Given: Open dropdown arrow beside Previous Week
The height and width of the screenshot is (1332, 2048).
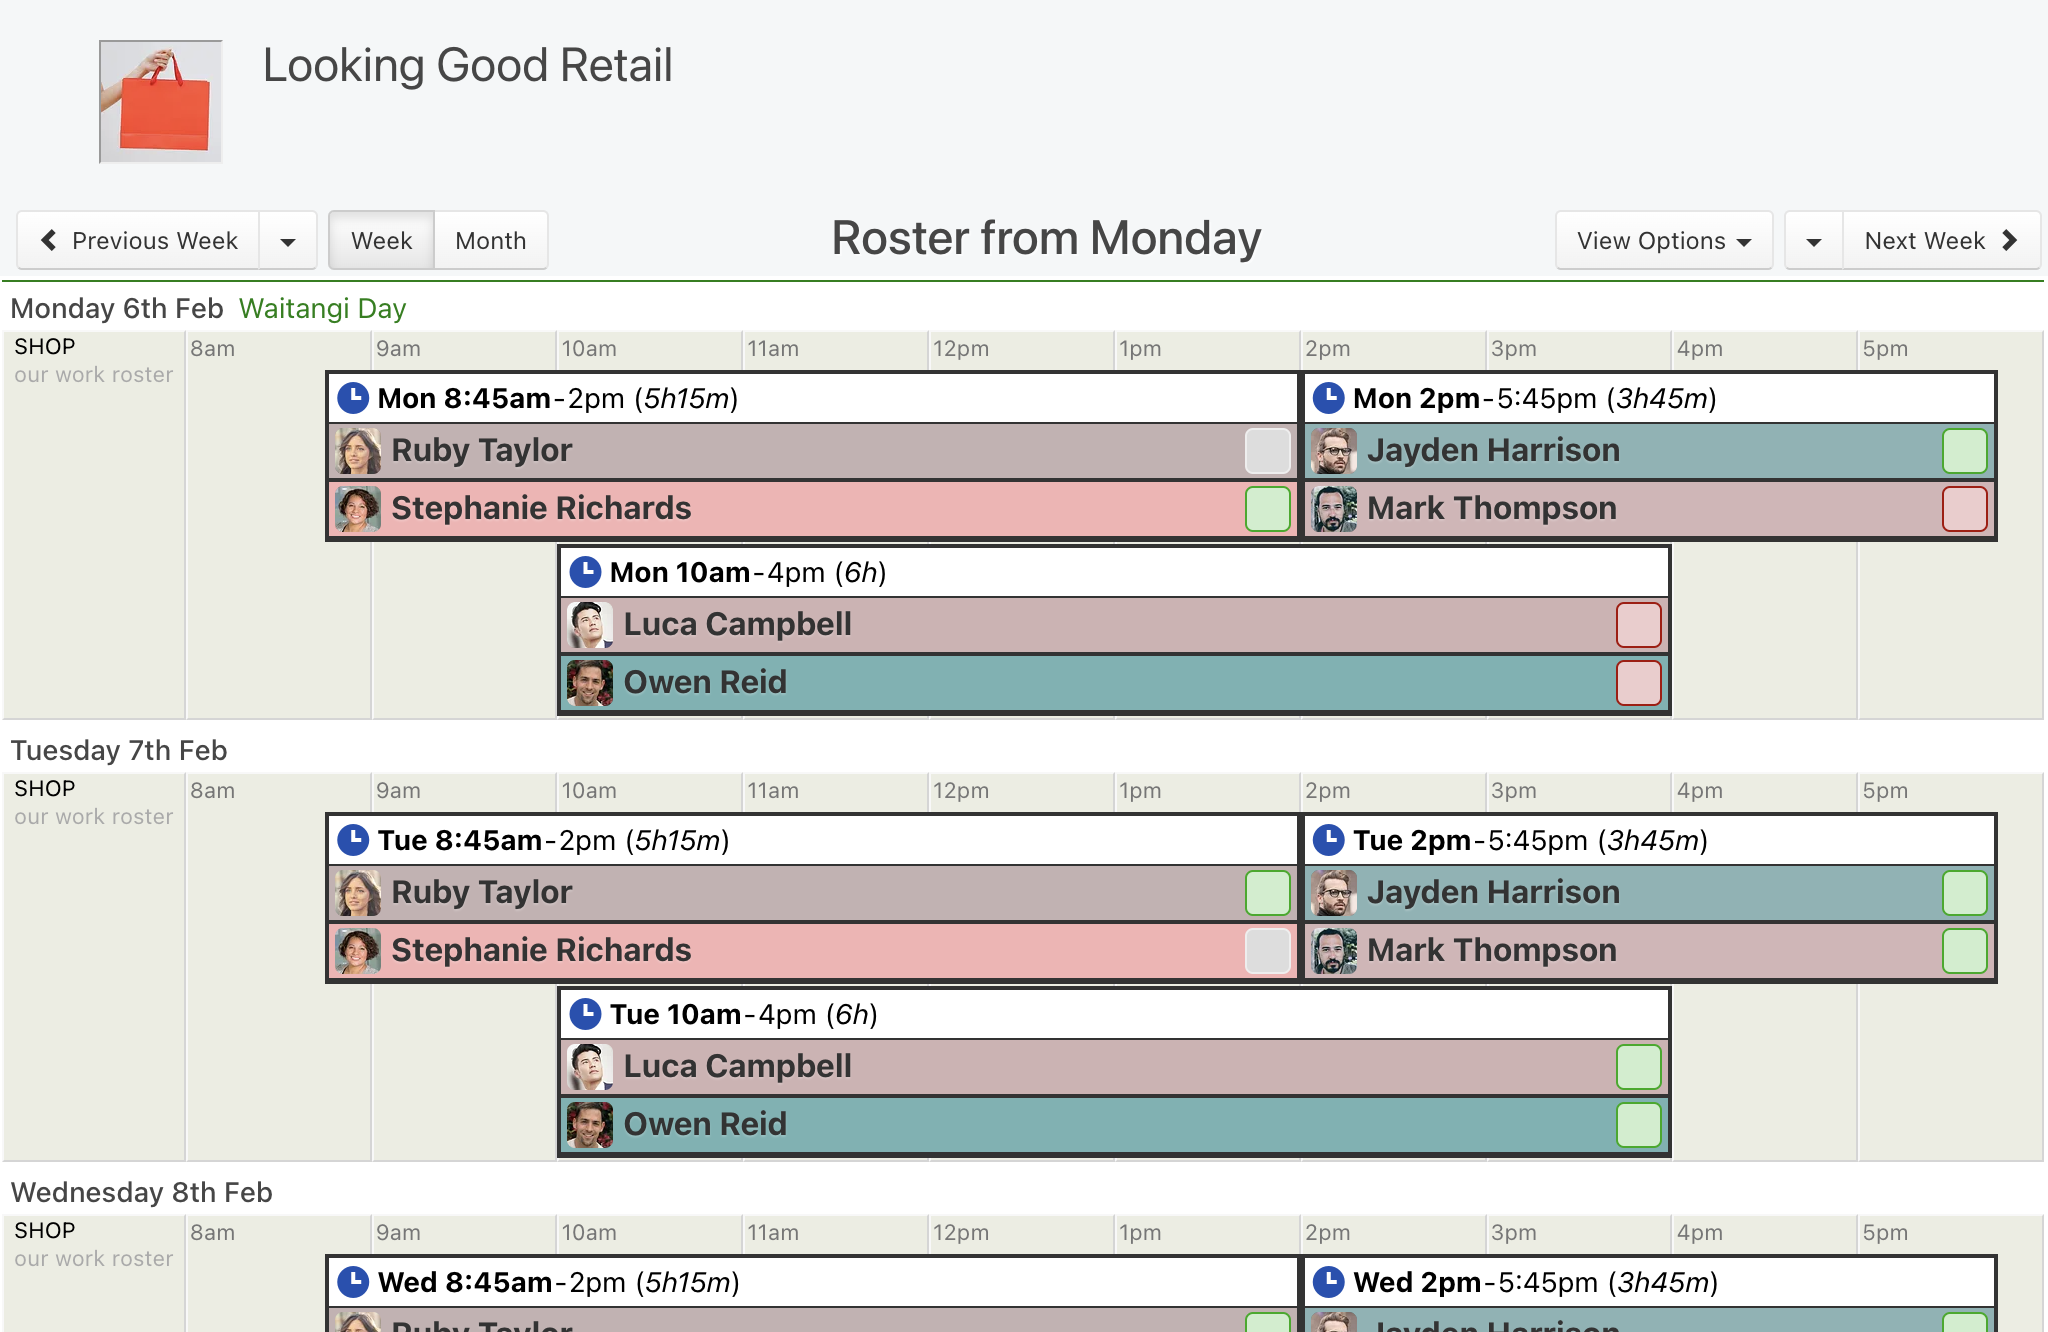Looking at the screenshot, I should (x=288, y=240).
